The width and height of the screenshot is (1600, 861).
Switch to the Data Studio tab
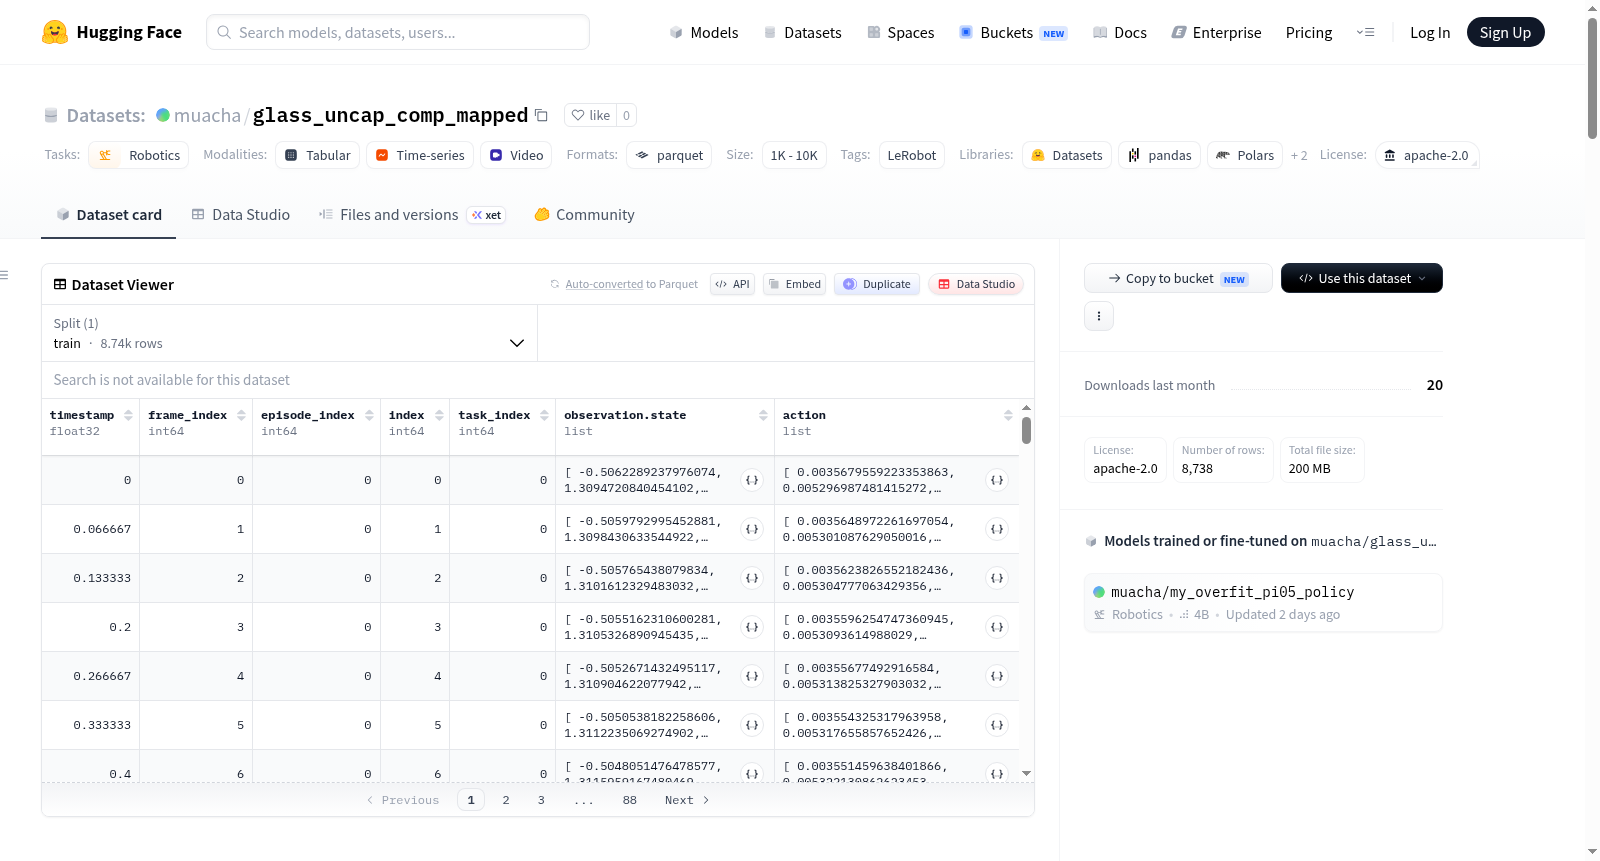(241, 214)
